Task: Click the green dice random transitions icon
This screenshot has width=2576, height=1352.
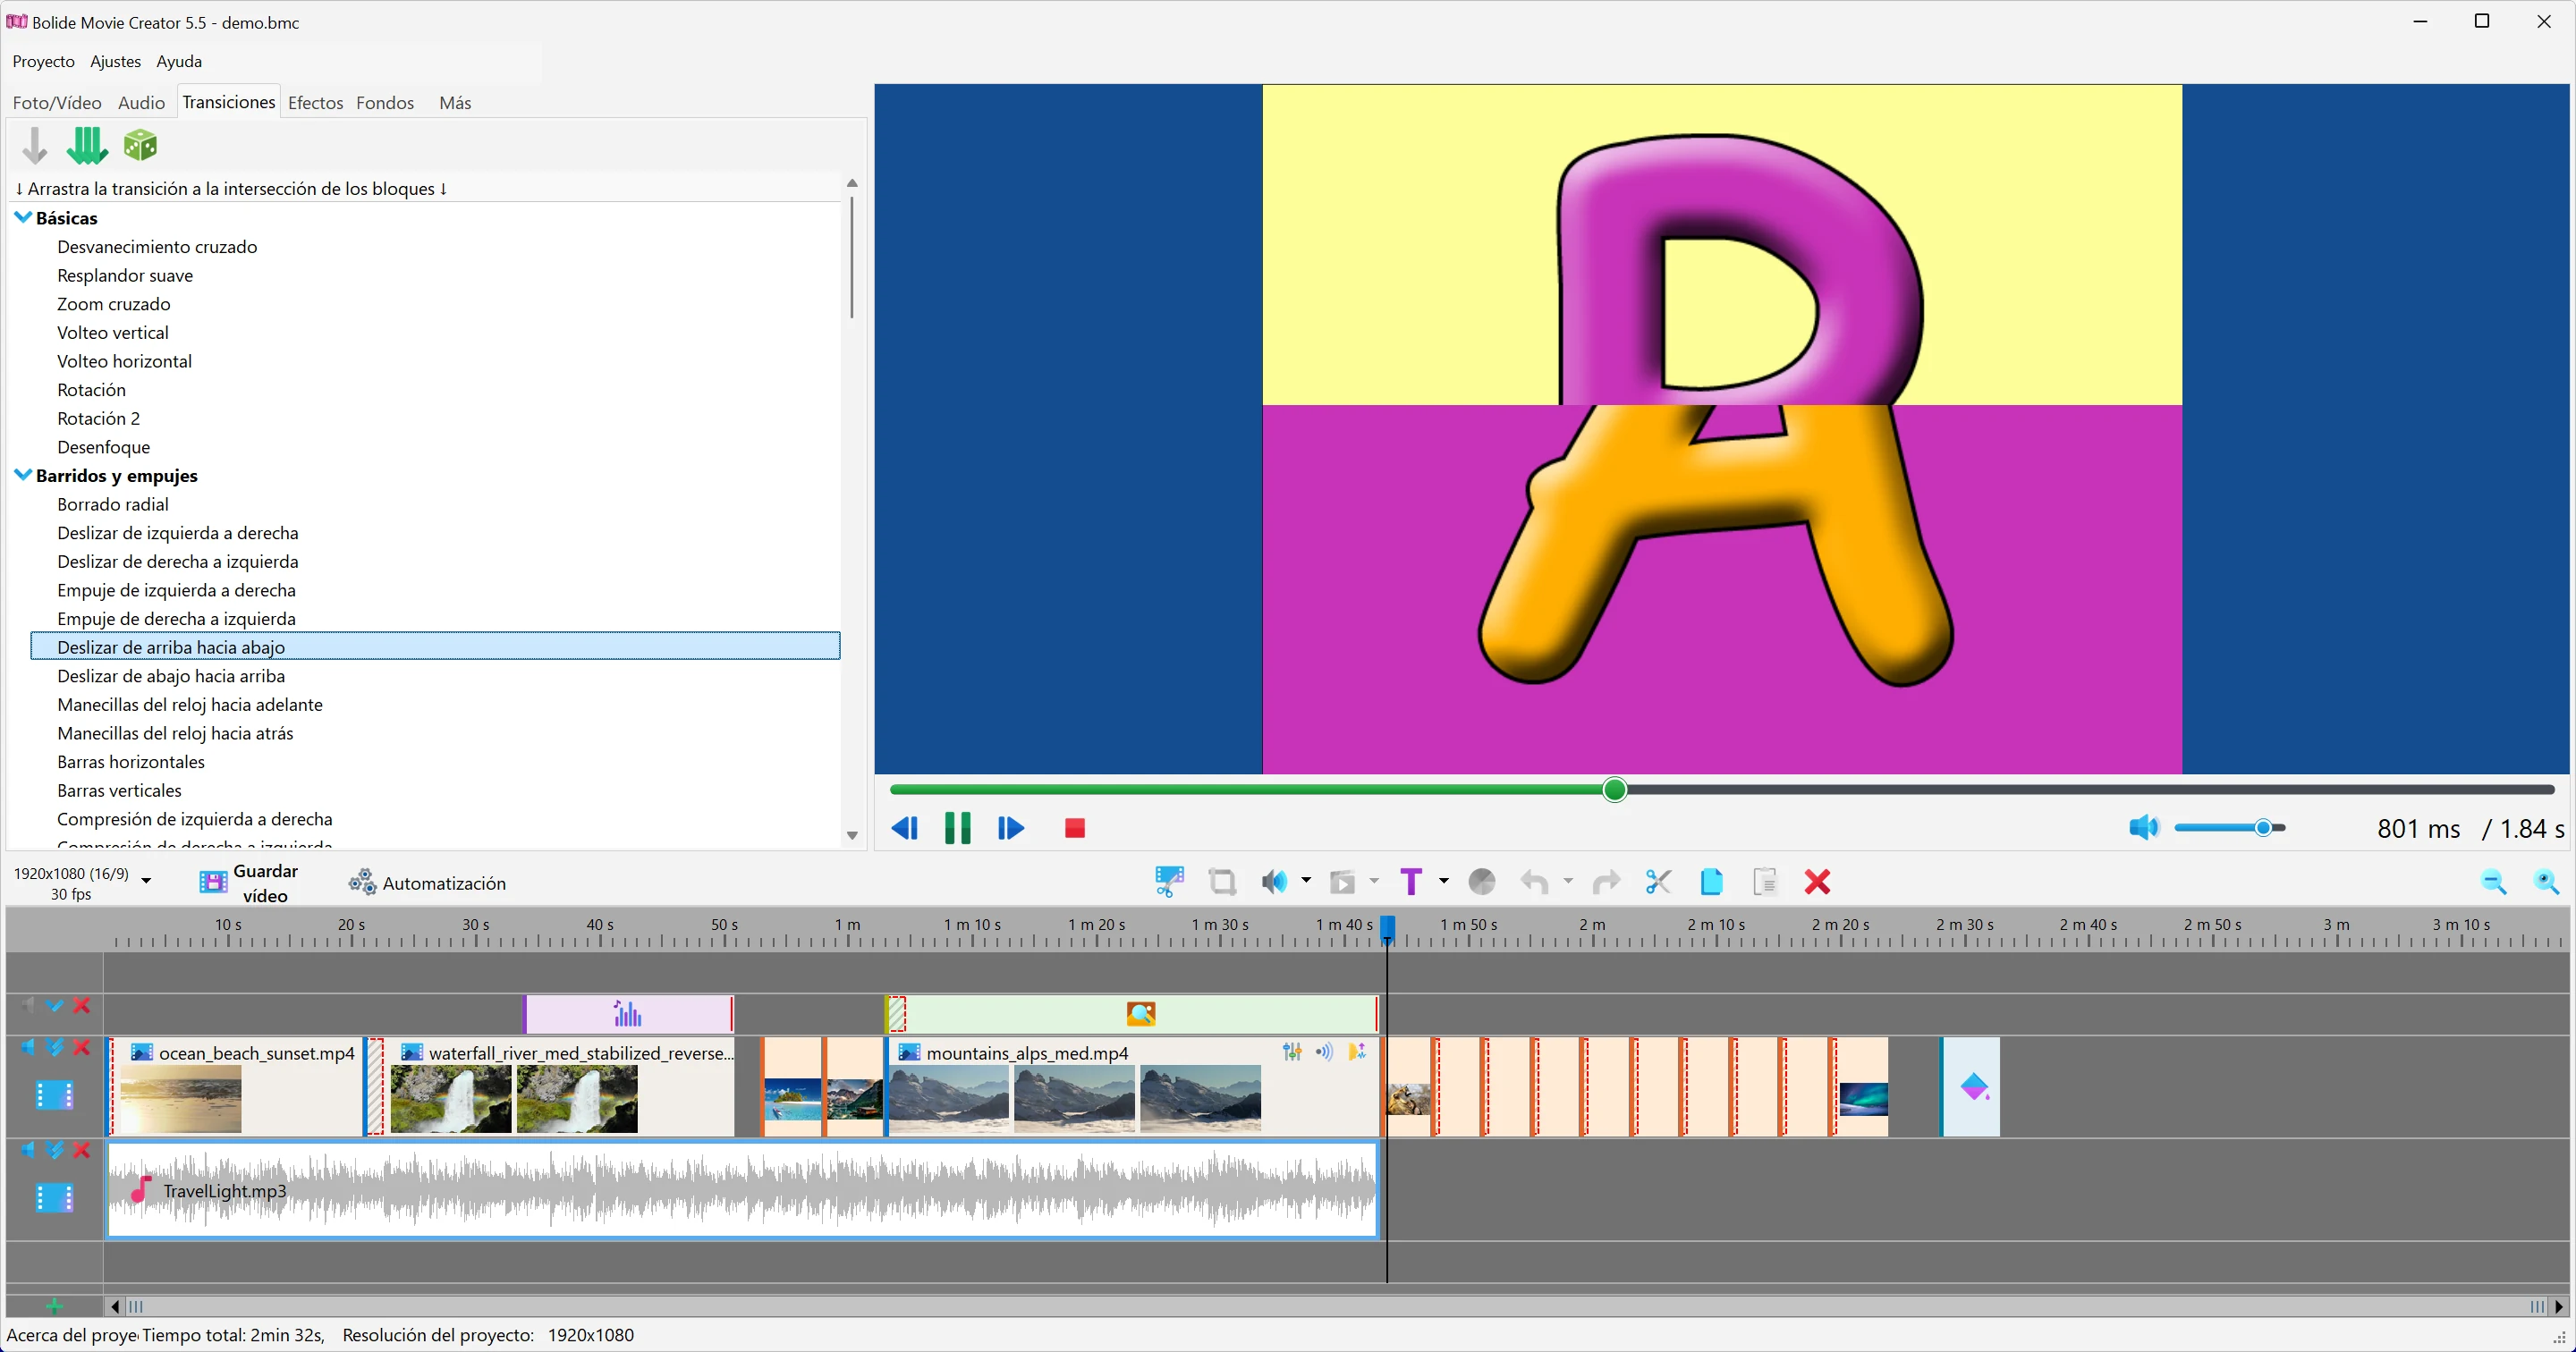Action: (x=140, y=145)
